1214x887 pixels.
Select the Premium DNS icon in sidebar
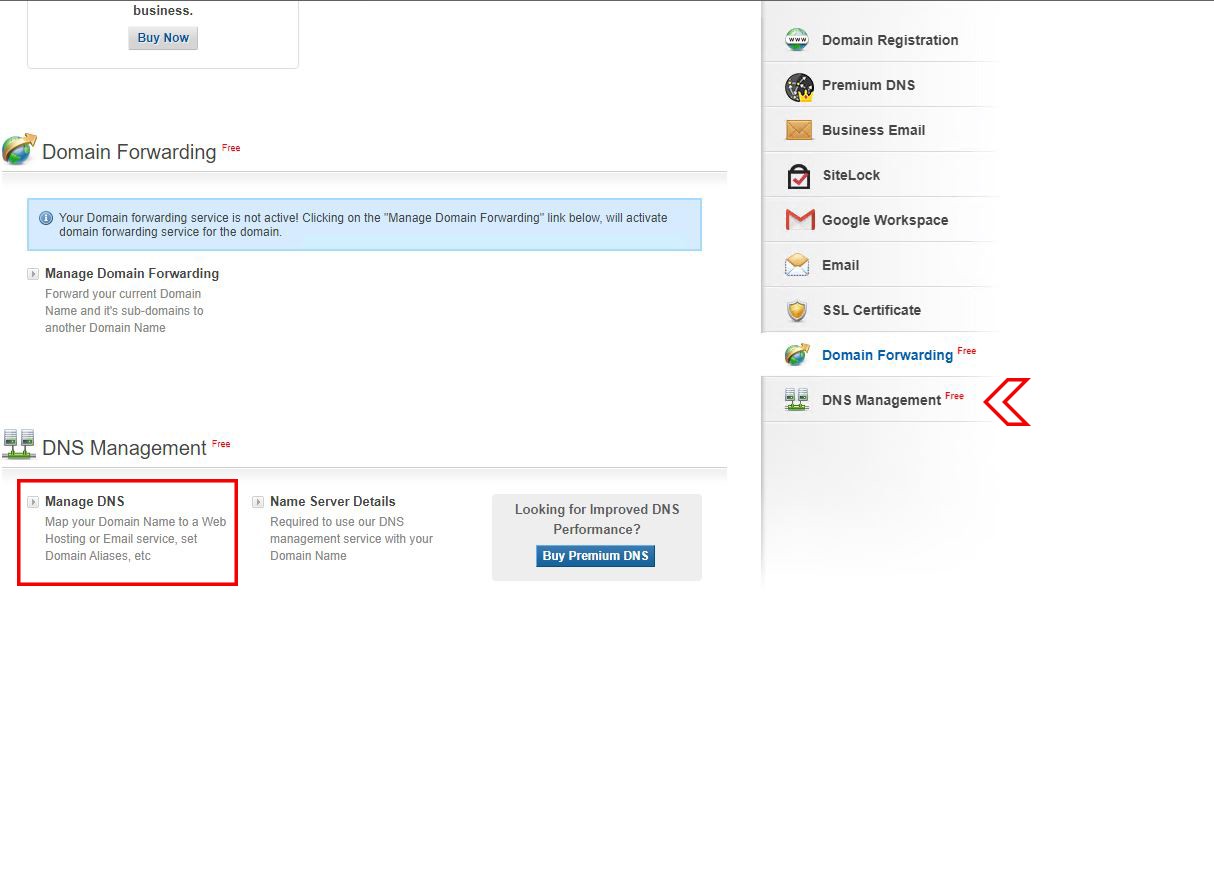point(797,84)
